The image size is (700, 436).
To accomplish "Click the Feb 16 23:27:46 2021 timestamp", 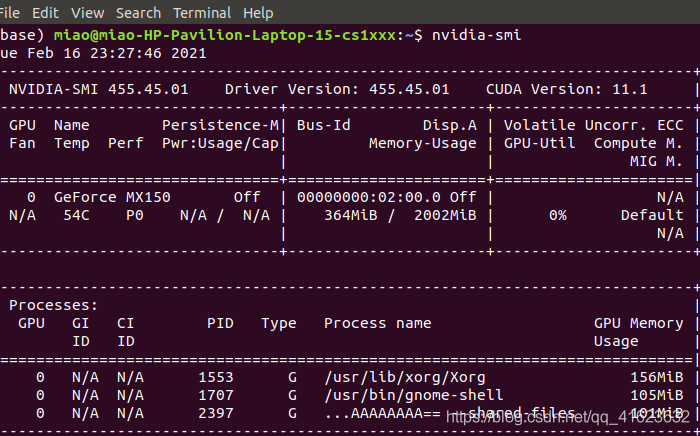I will coord(118,53).
